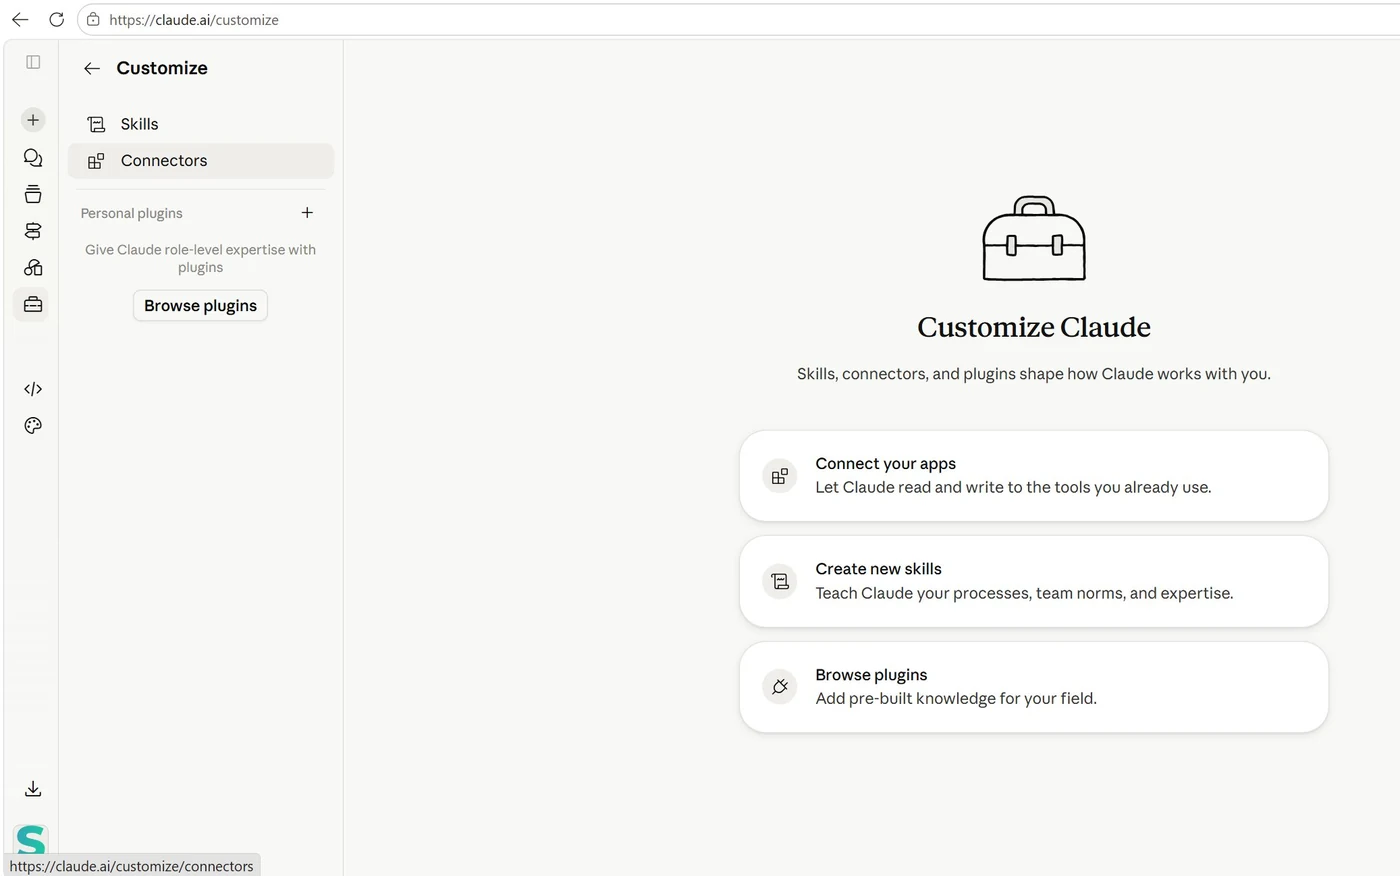Go back using the arrow beside Customize
Viewport: 1400px width, 876px height.
click(92, 68)
